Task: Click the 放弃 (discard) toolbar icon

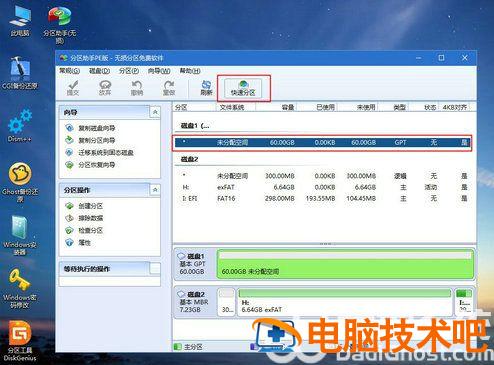Action: coord(105,88)
